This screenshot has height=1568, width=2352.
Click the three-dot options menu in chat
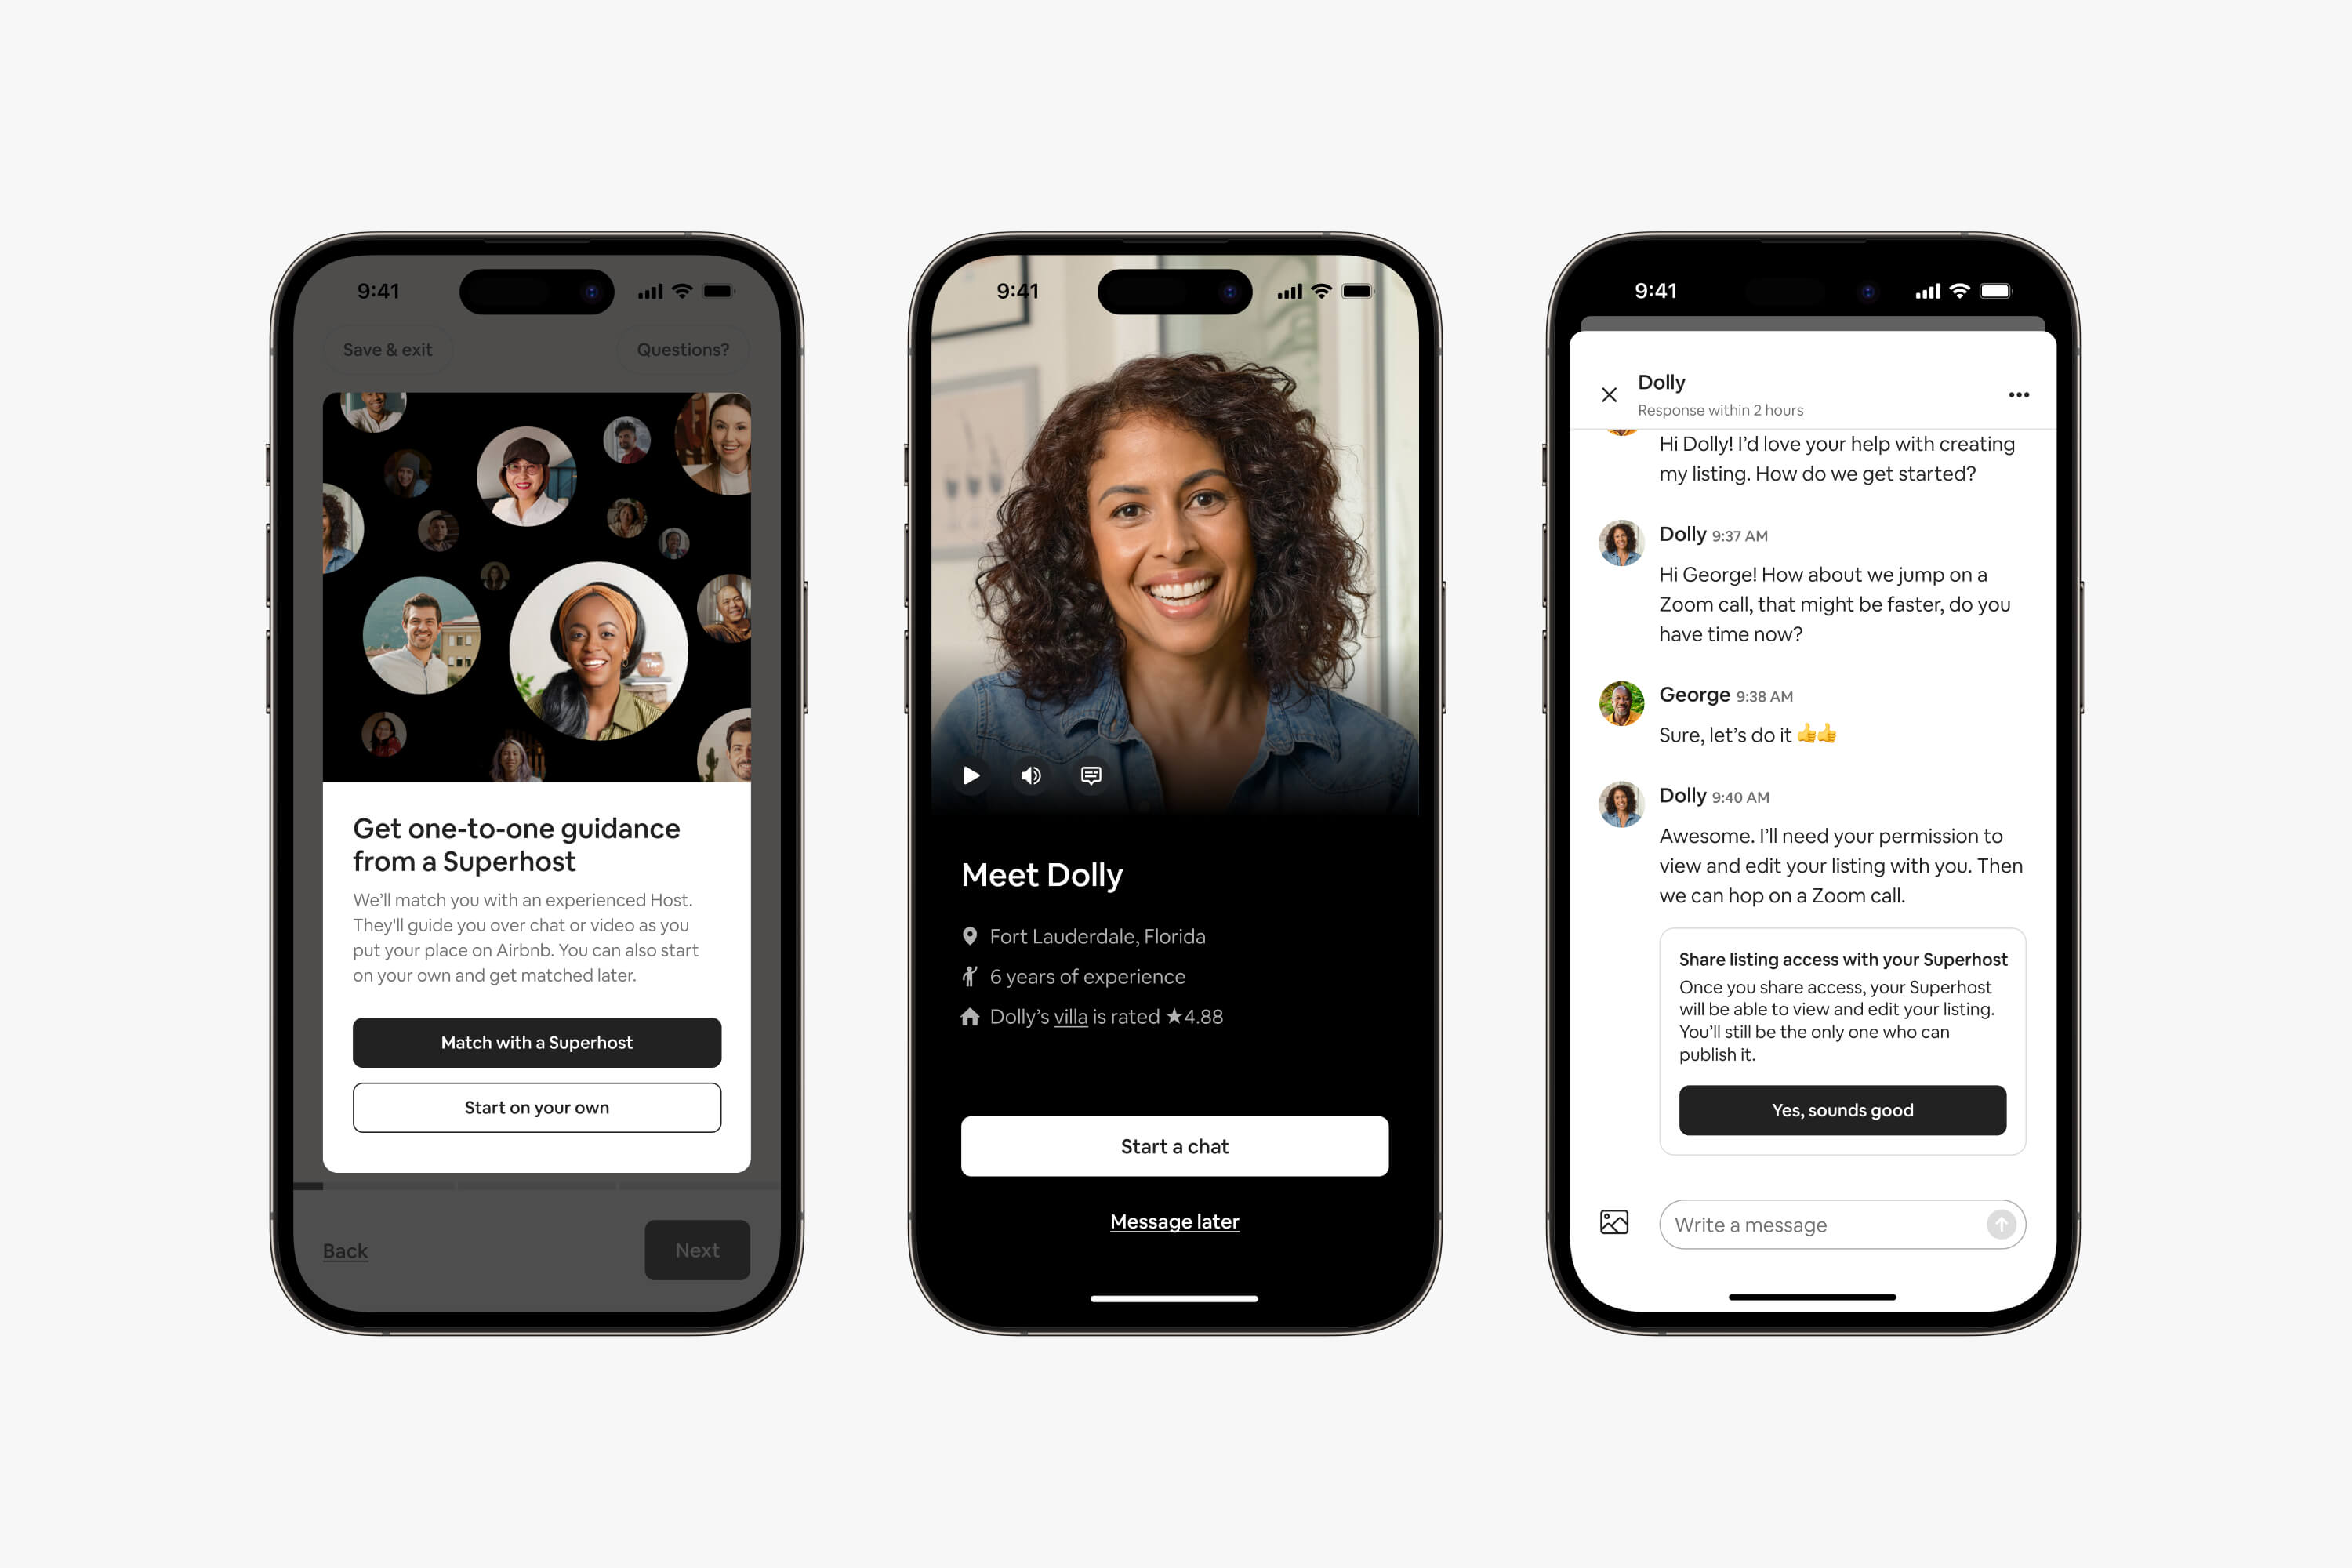[2018, 392]
